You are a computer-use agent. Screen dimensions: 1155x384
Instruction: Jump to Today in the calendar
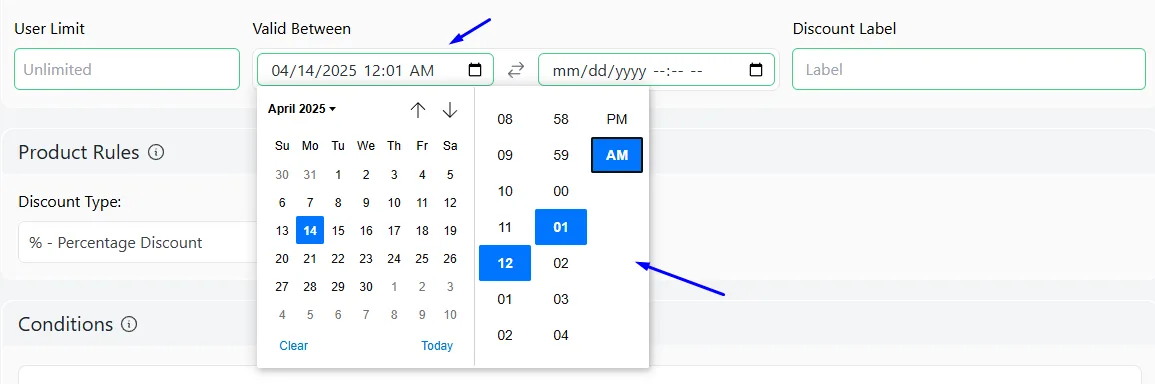[437, 346]
